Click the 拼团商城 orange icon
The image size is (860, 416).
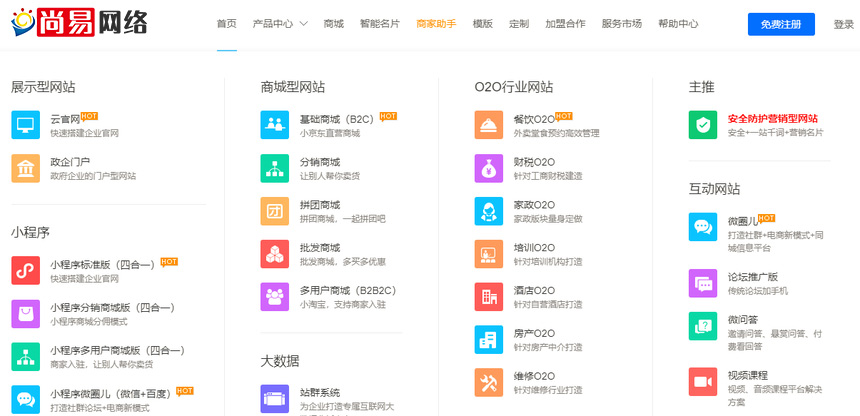point(275,211)
